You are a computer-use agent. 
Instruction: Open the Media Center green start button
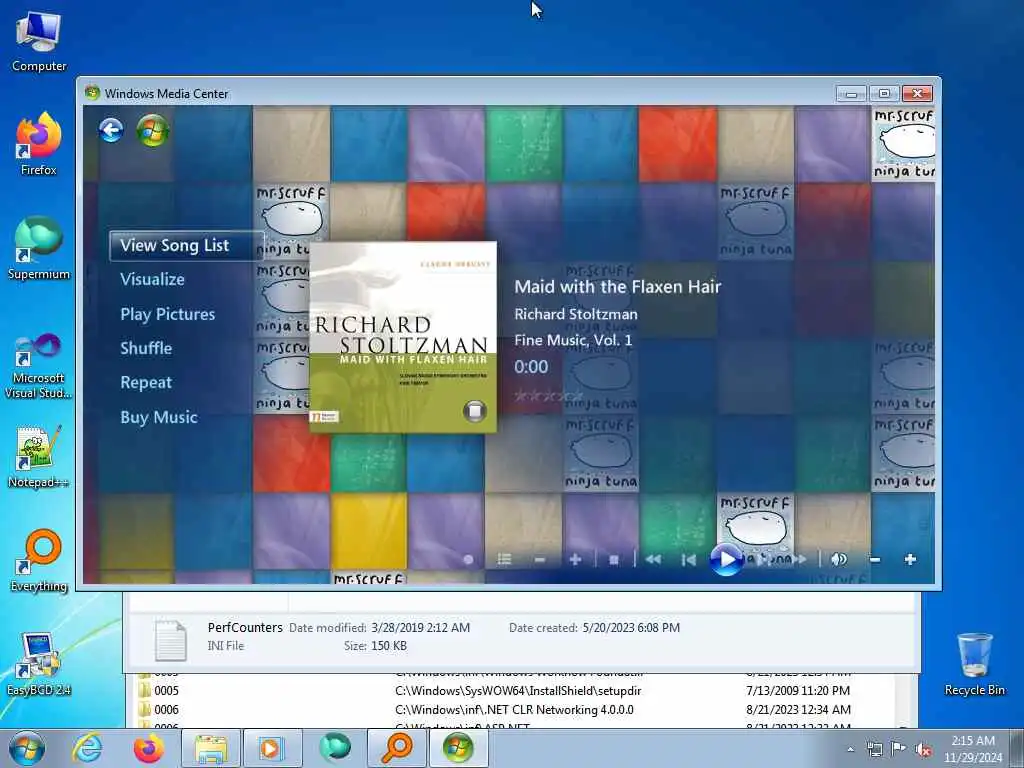[153, 130]
